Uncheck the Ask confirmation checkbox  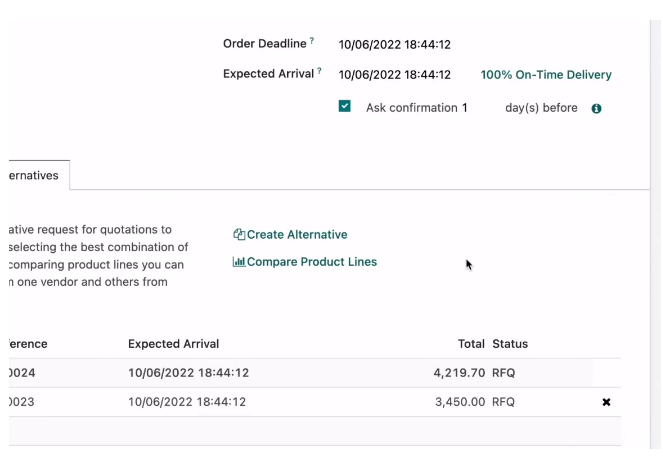click(345, 107)
